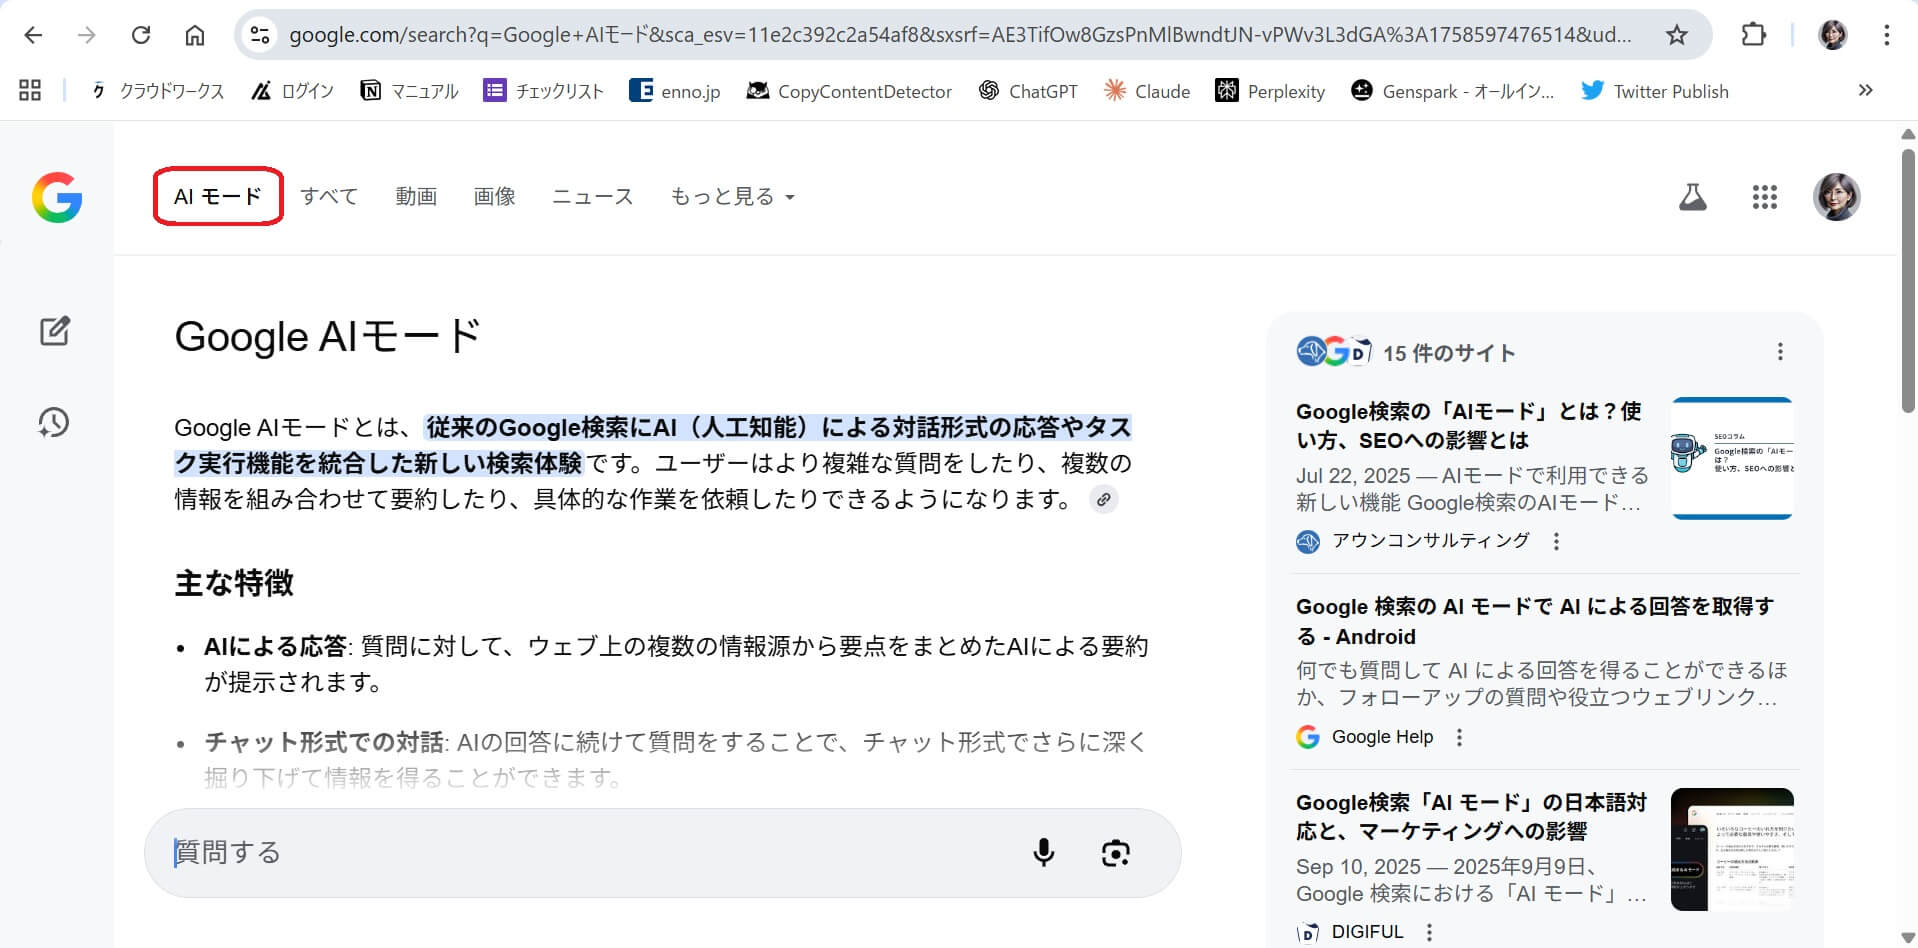
Task: Open the Google apps grid
Action: [x=1764, y=197]
